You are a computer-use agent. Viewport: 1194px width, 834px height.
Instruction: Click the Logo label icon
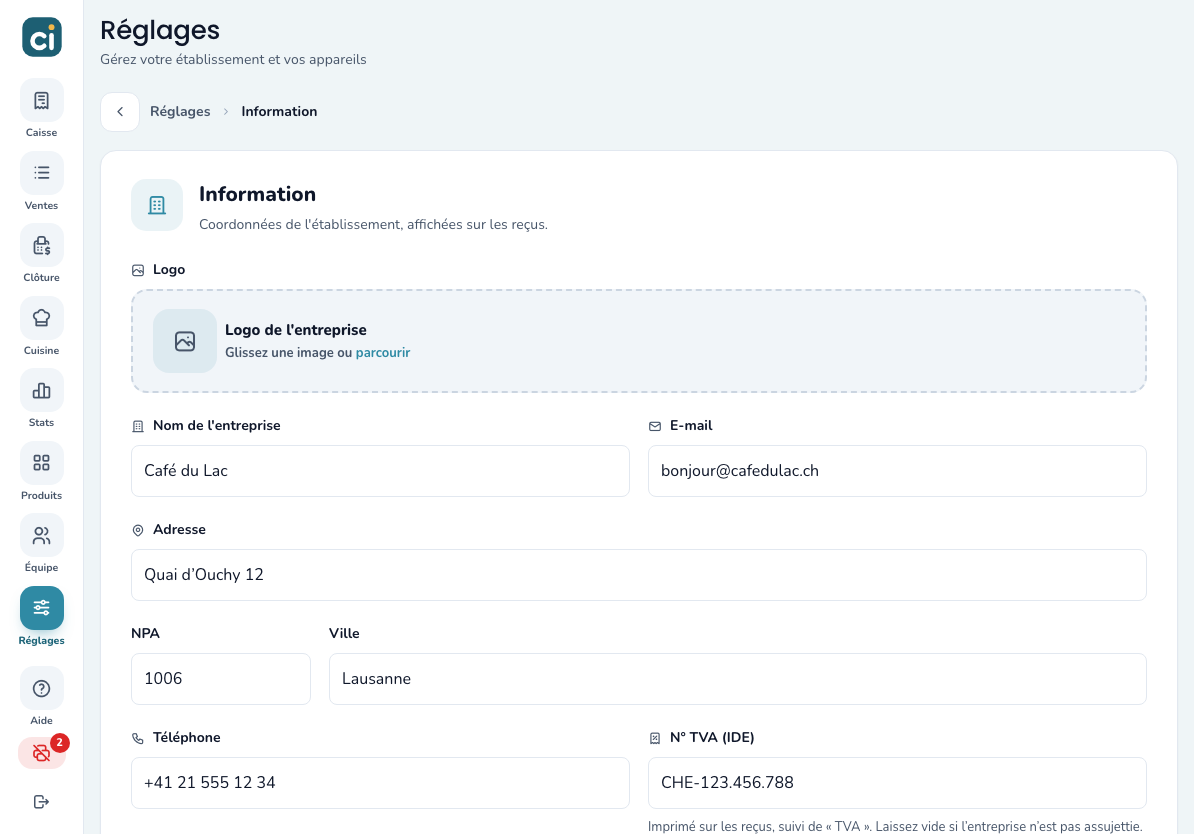pos(138,270)
